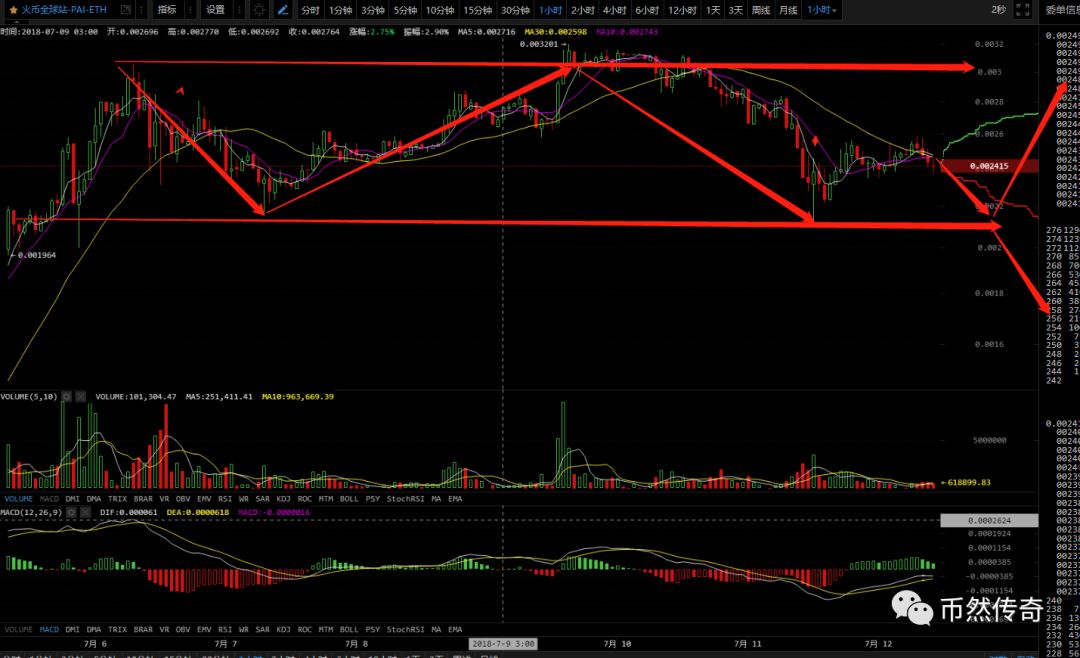Image resolution: width=1080 pixels, height=658 pixels.
Task: Open the 设置 settings menu
Action: pyautogui.click(x=216, y=10)
